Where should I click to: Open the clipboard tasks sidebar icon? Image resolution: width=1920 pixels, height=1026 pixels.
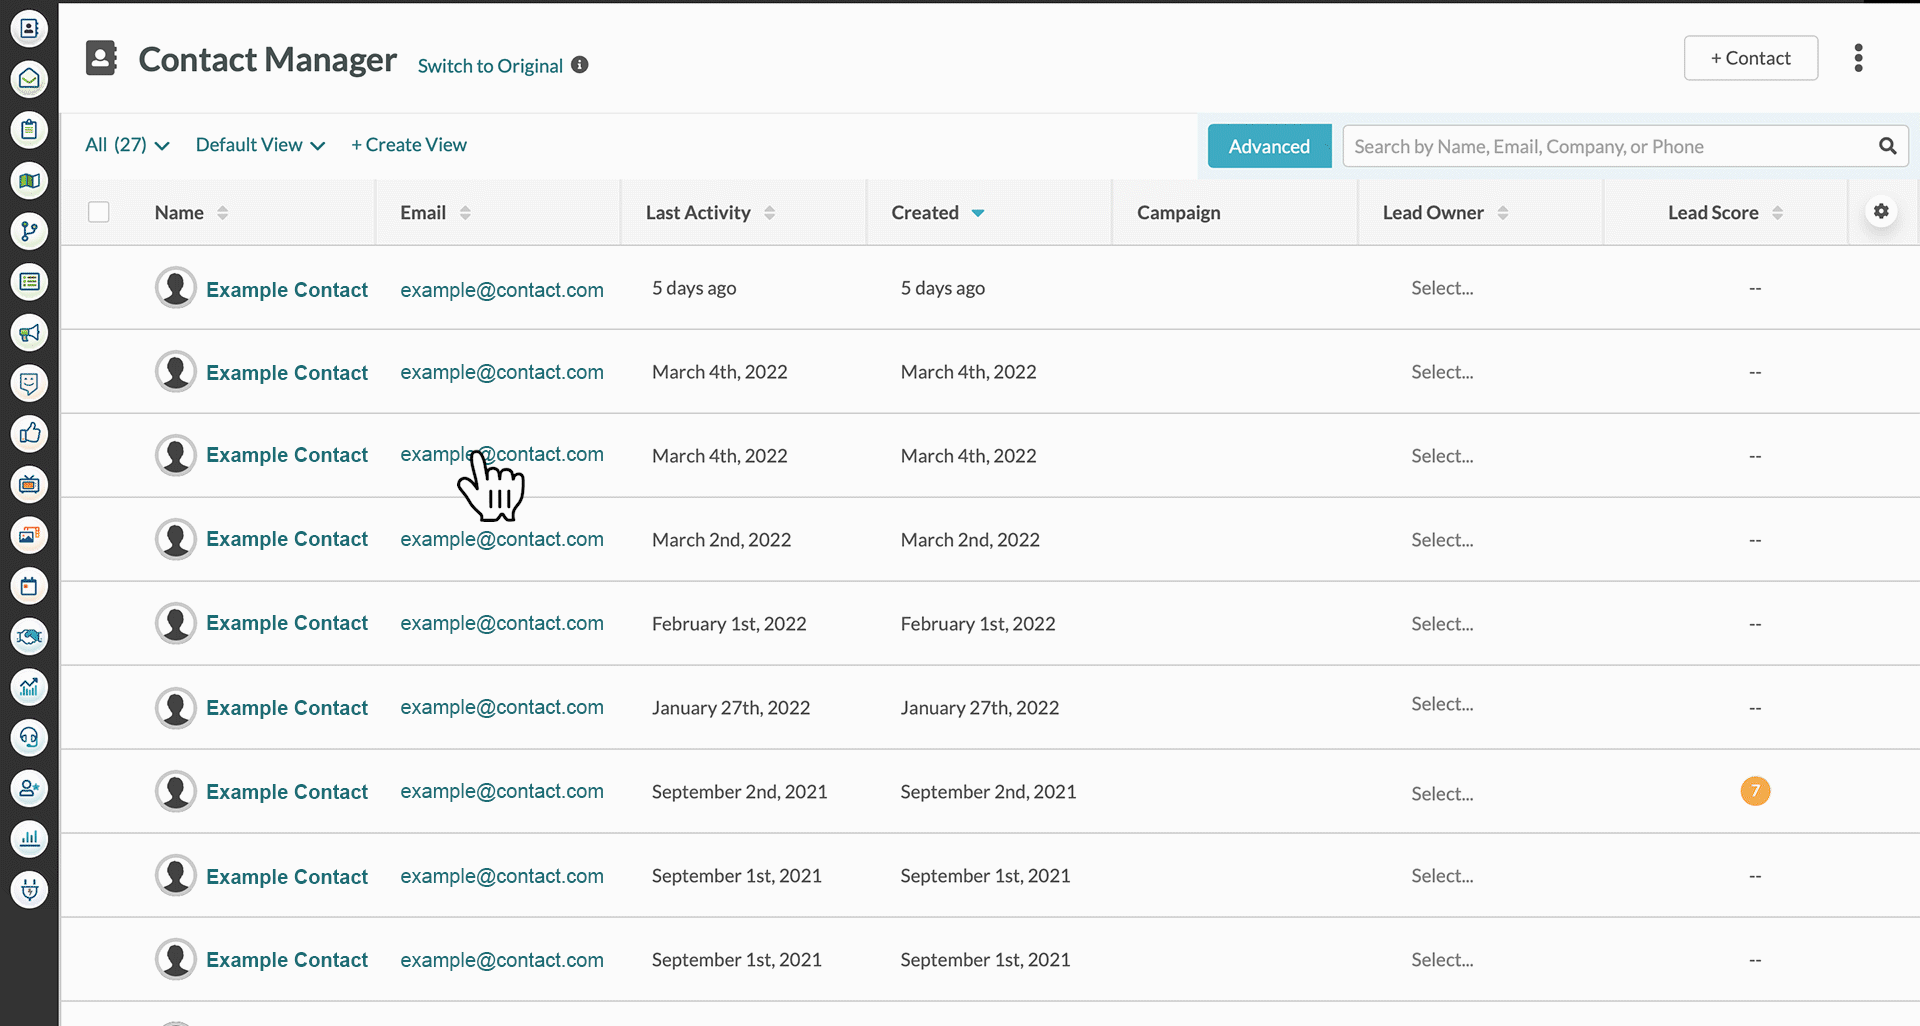tap(29, 130)
